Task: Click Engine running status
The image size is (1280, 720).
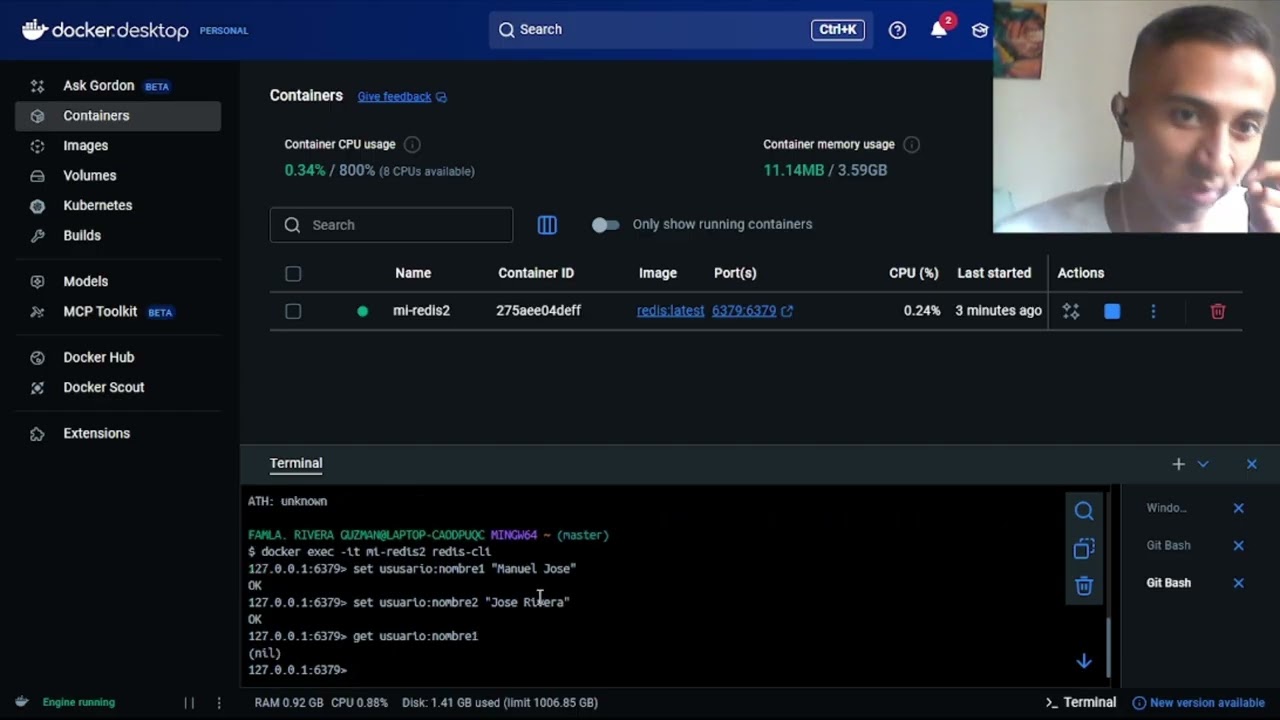Action: [66, 702]
